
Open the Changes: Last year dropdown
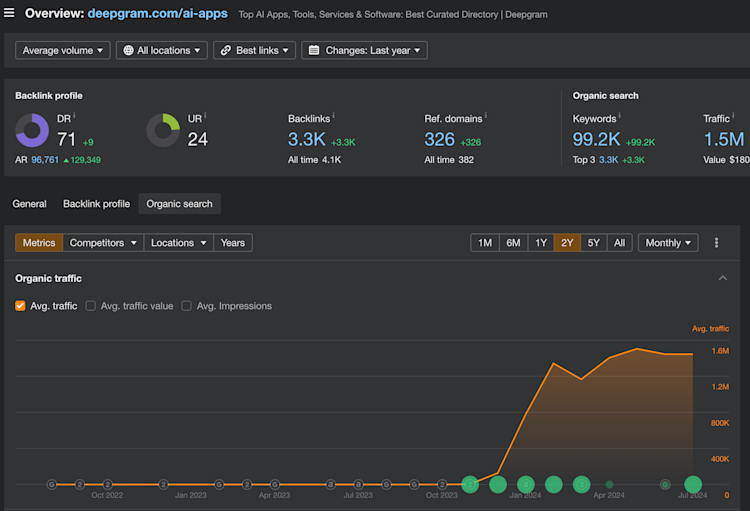point(364,50)
